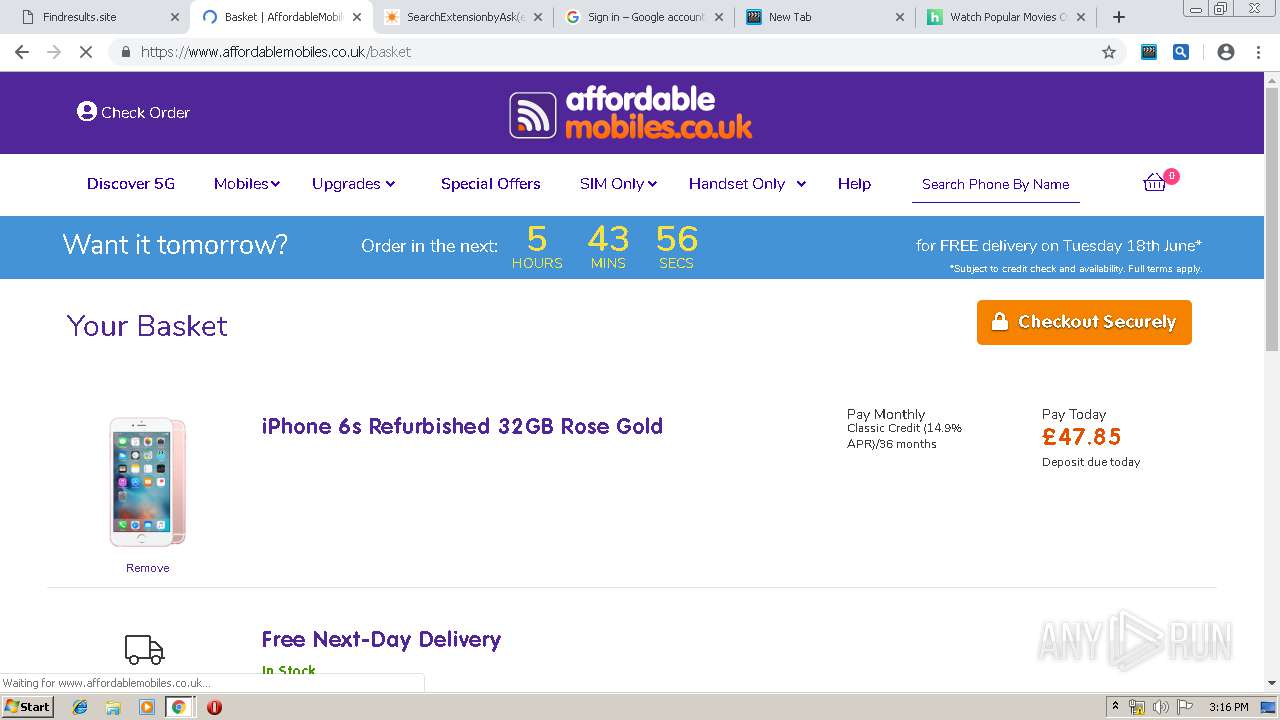Click the £47.85 deposit price
This screenshot has width=1280, height=720.
click(x=1082, y=437)
